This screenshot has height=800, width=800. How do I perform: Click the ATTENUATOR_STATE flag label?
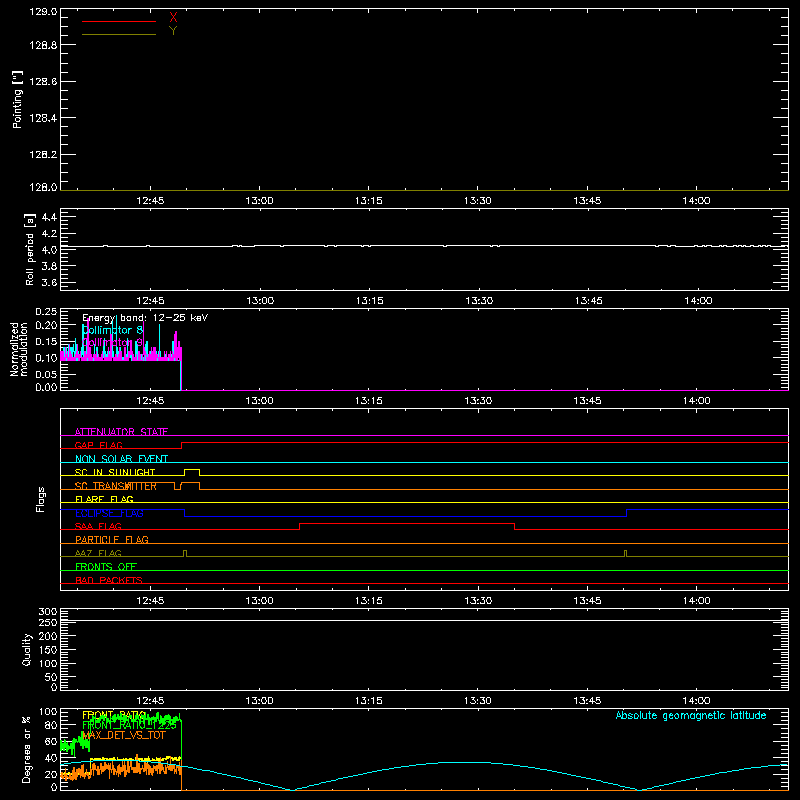pos(121,432)
